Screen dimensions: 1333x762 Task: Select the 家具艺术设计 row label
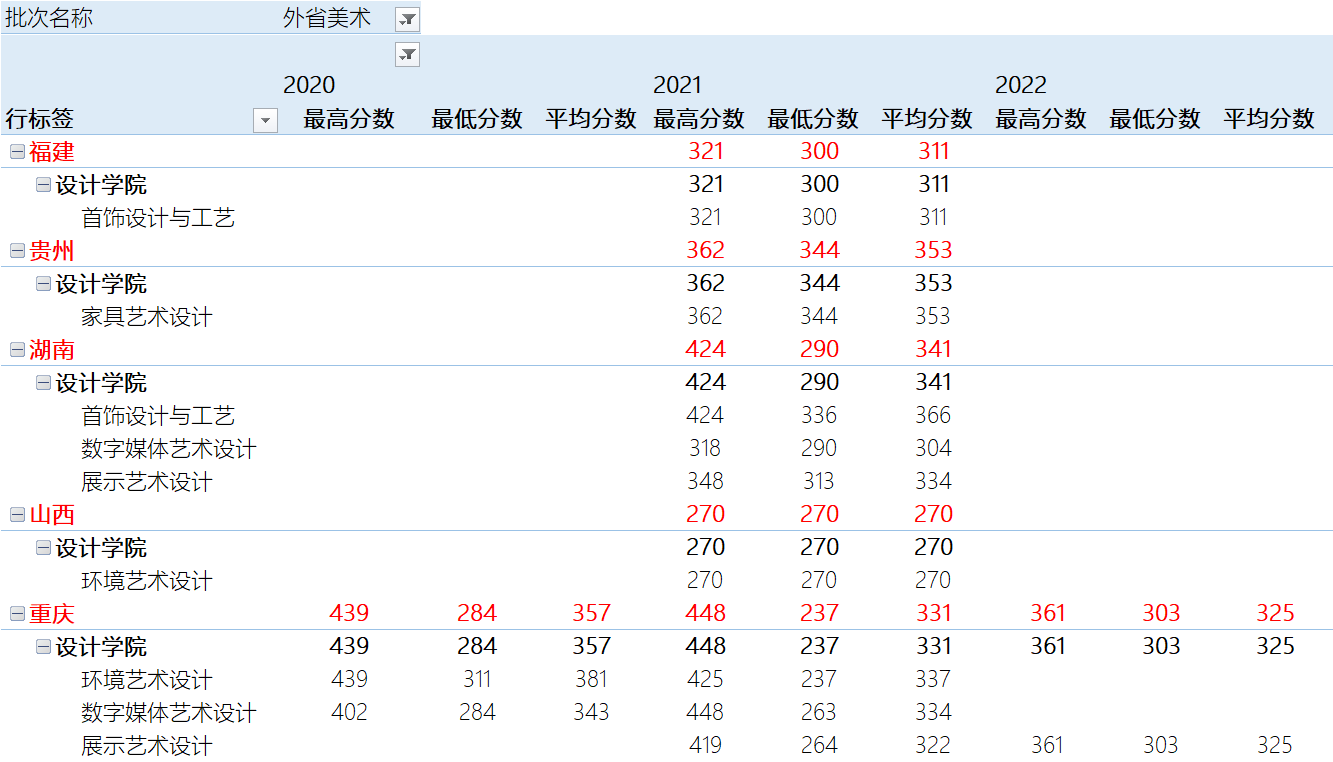coord(147,318)
